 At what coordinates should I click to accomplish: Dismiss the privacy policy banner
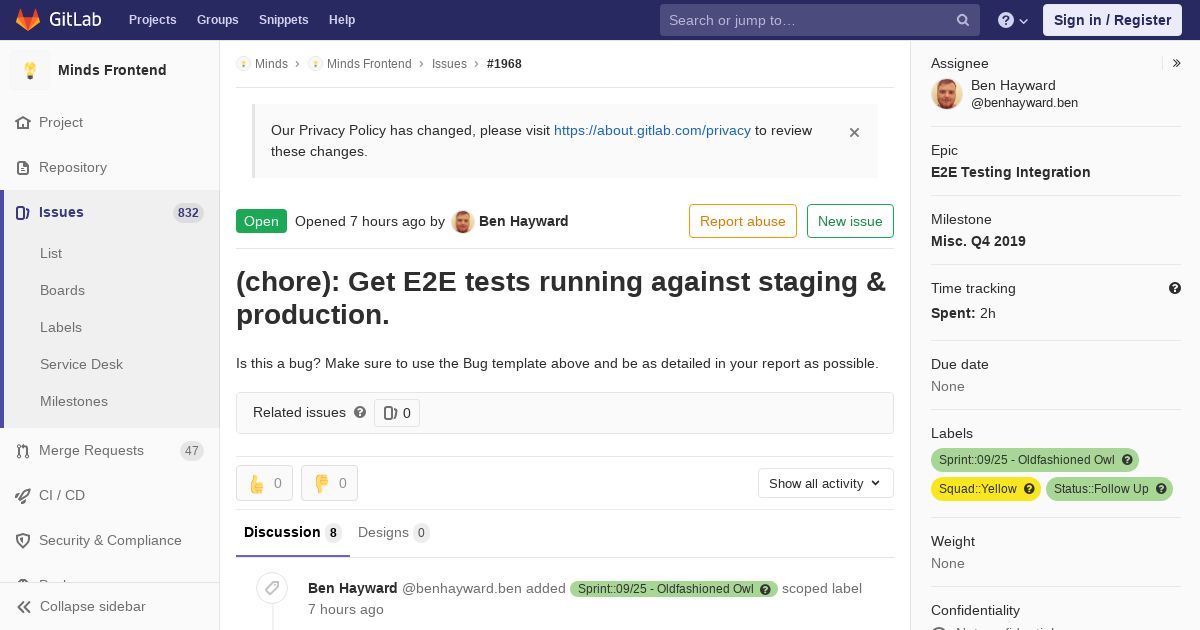854,132
